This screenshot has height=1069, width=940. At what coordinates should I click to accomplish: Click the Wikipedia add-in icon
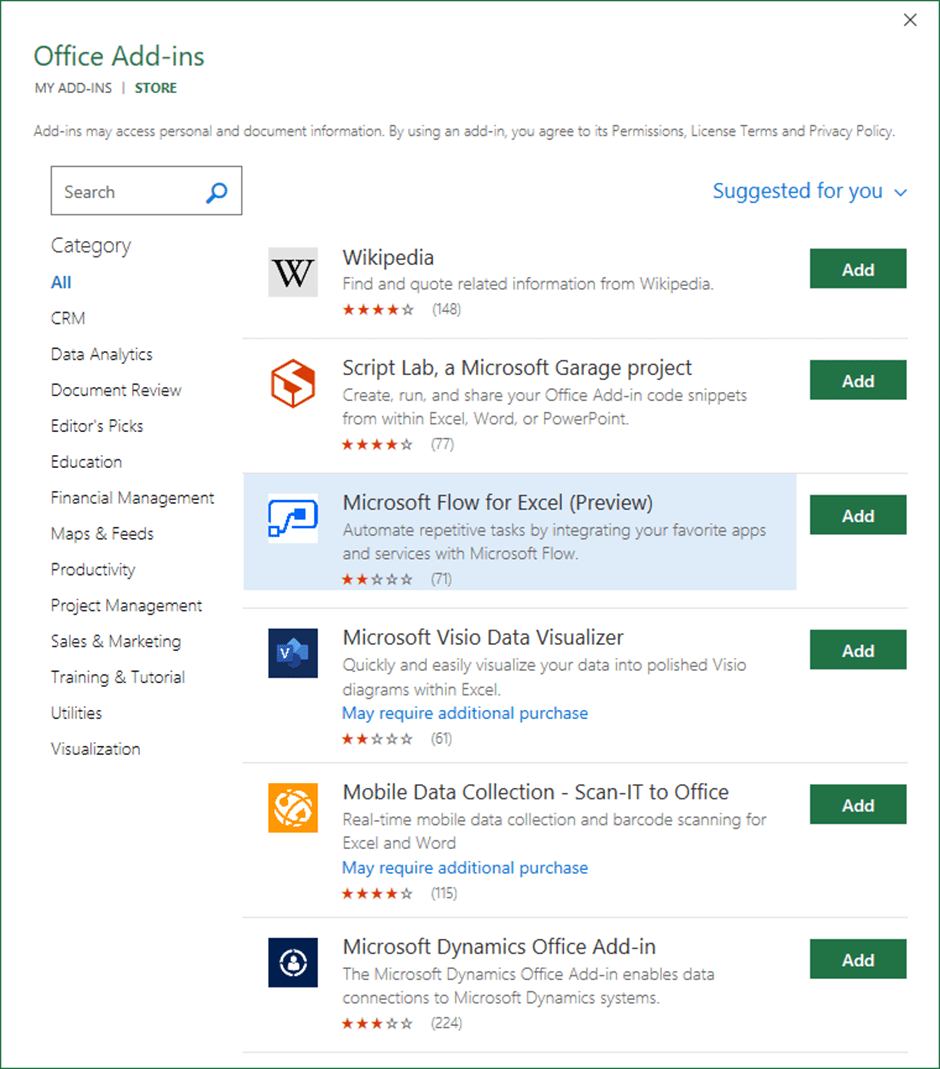[292, 268]
